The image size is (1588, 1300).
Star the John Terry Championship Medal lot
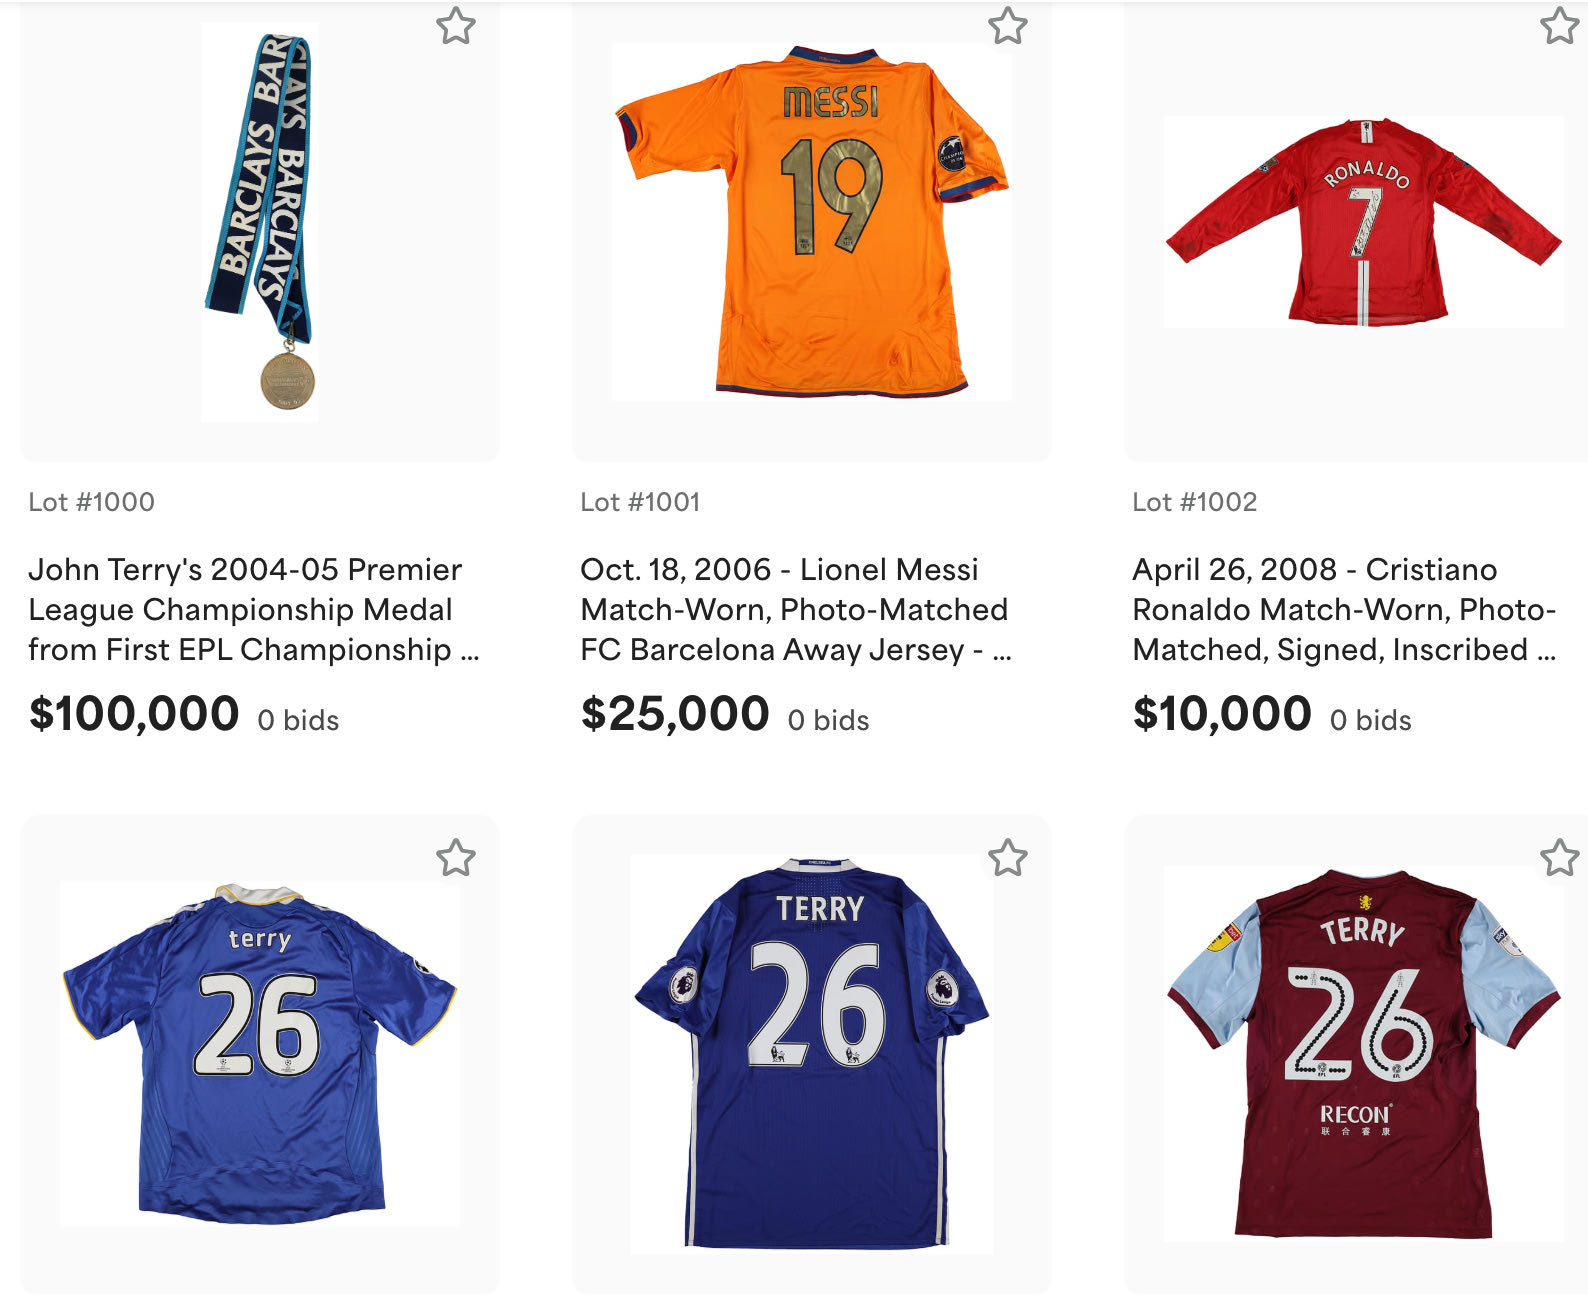coord(456,26)
